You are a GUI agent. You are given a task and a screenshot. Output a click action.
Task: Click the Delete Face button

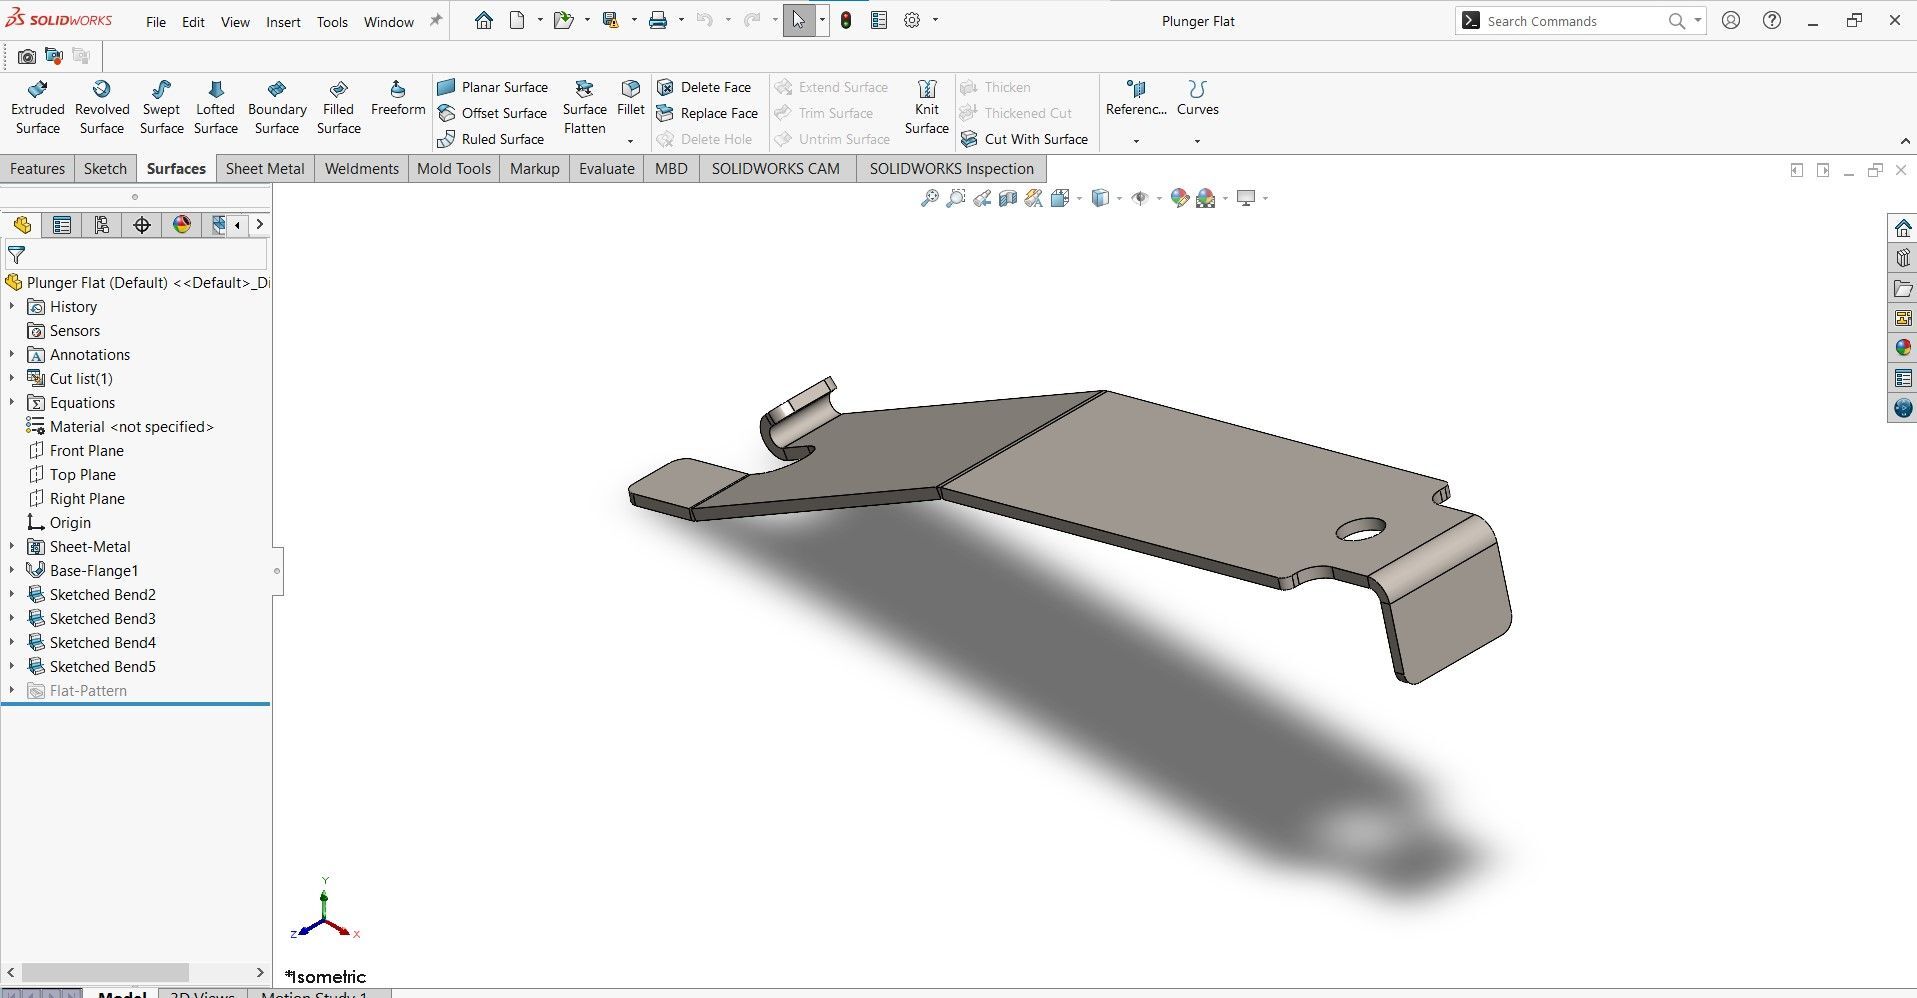[x=704, y=87]
